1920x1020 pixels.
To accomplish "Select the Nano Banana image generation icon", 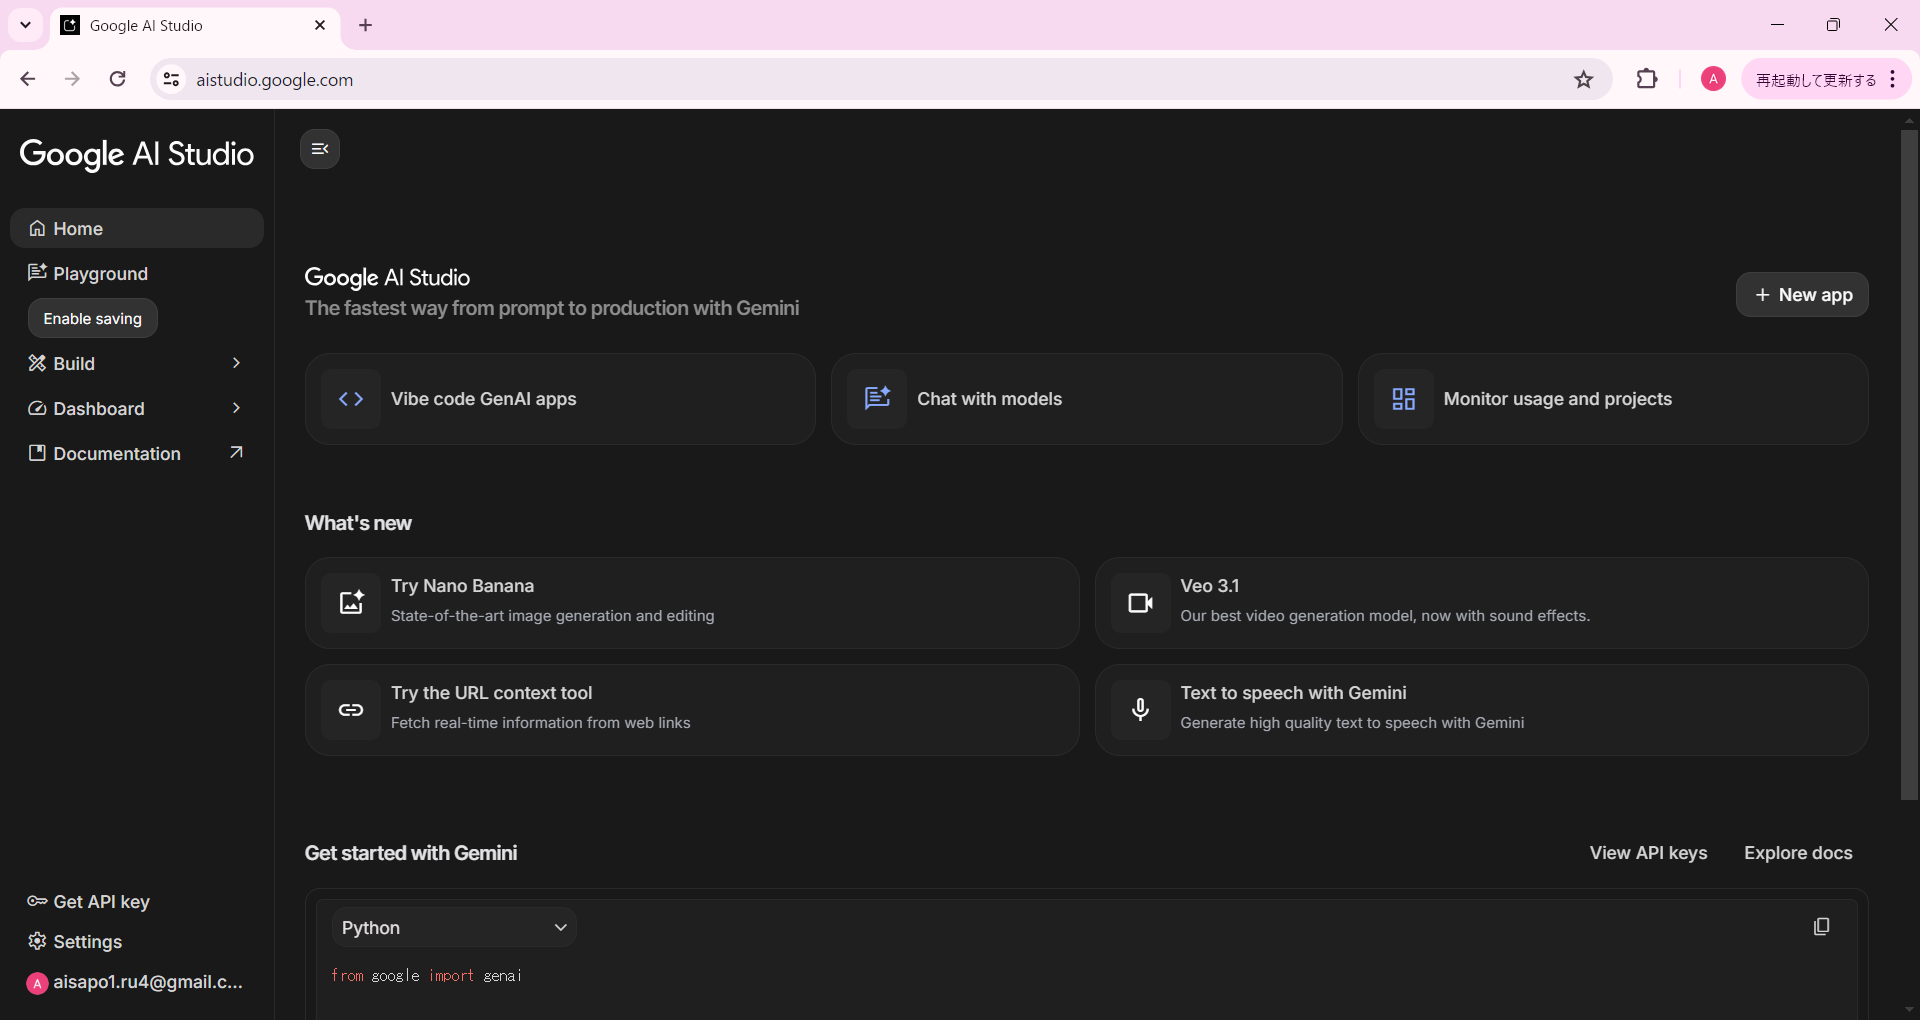I will pyautogui.click(x=351, y=603).
